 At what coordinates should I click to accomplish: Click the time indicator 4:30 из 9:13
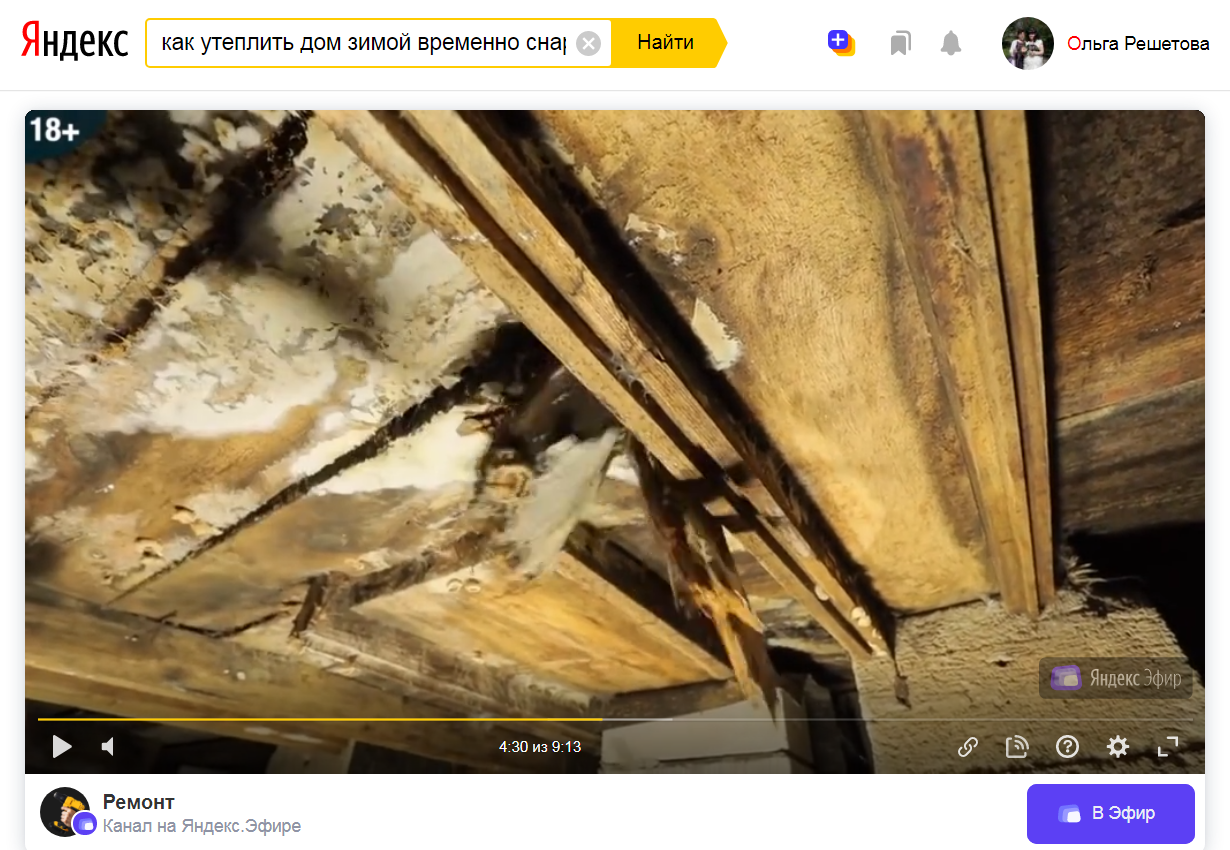tap(540, 747)
